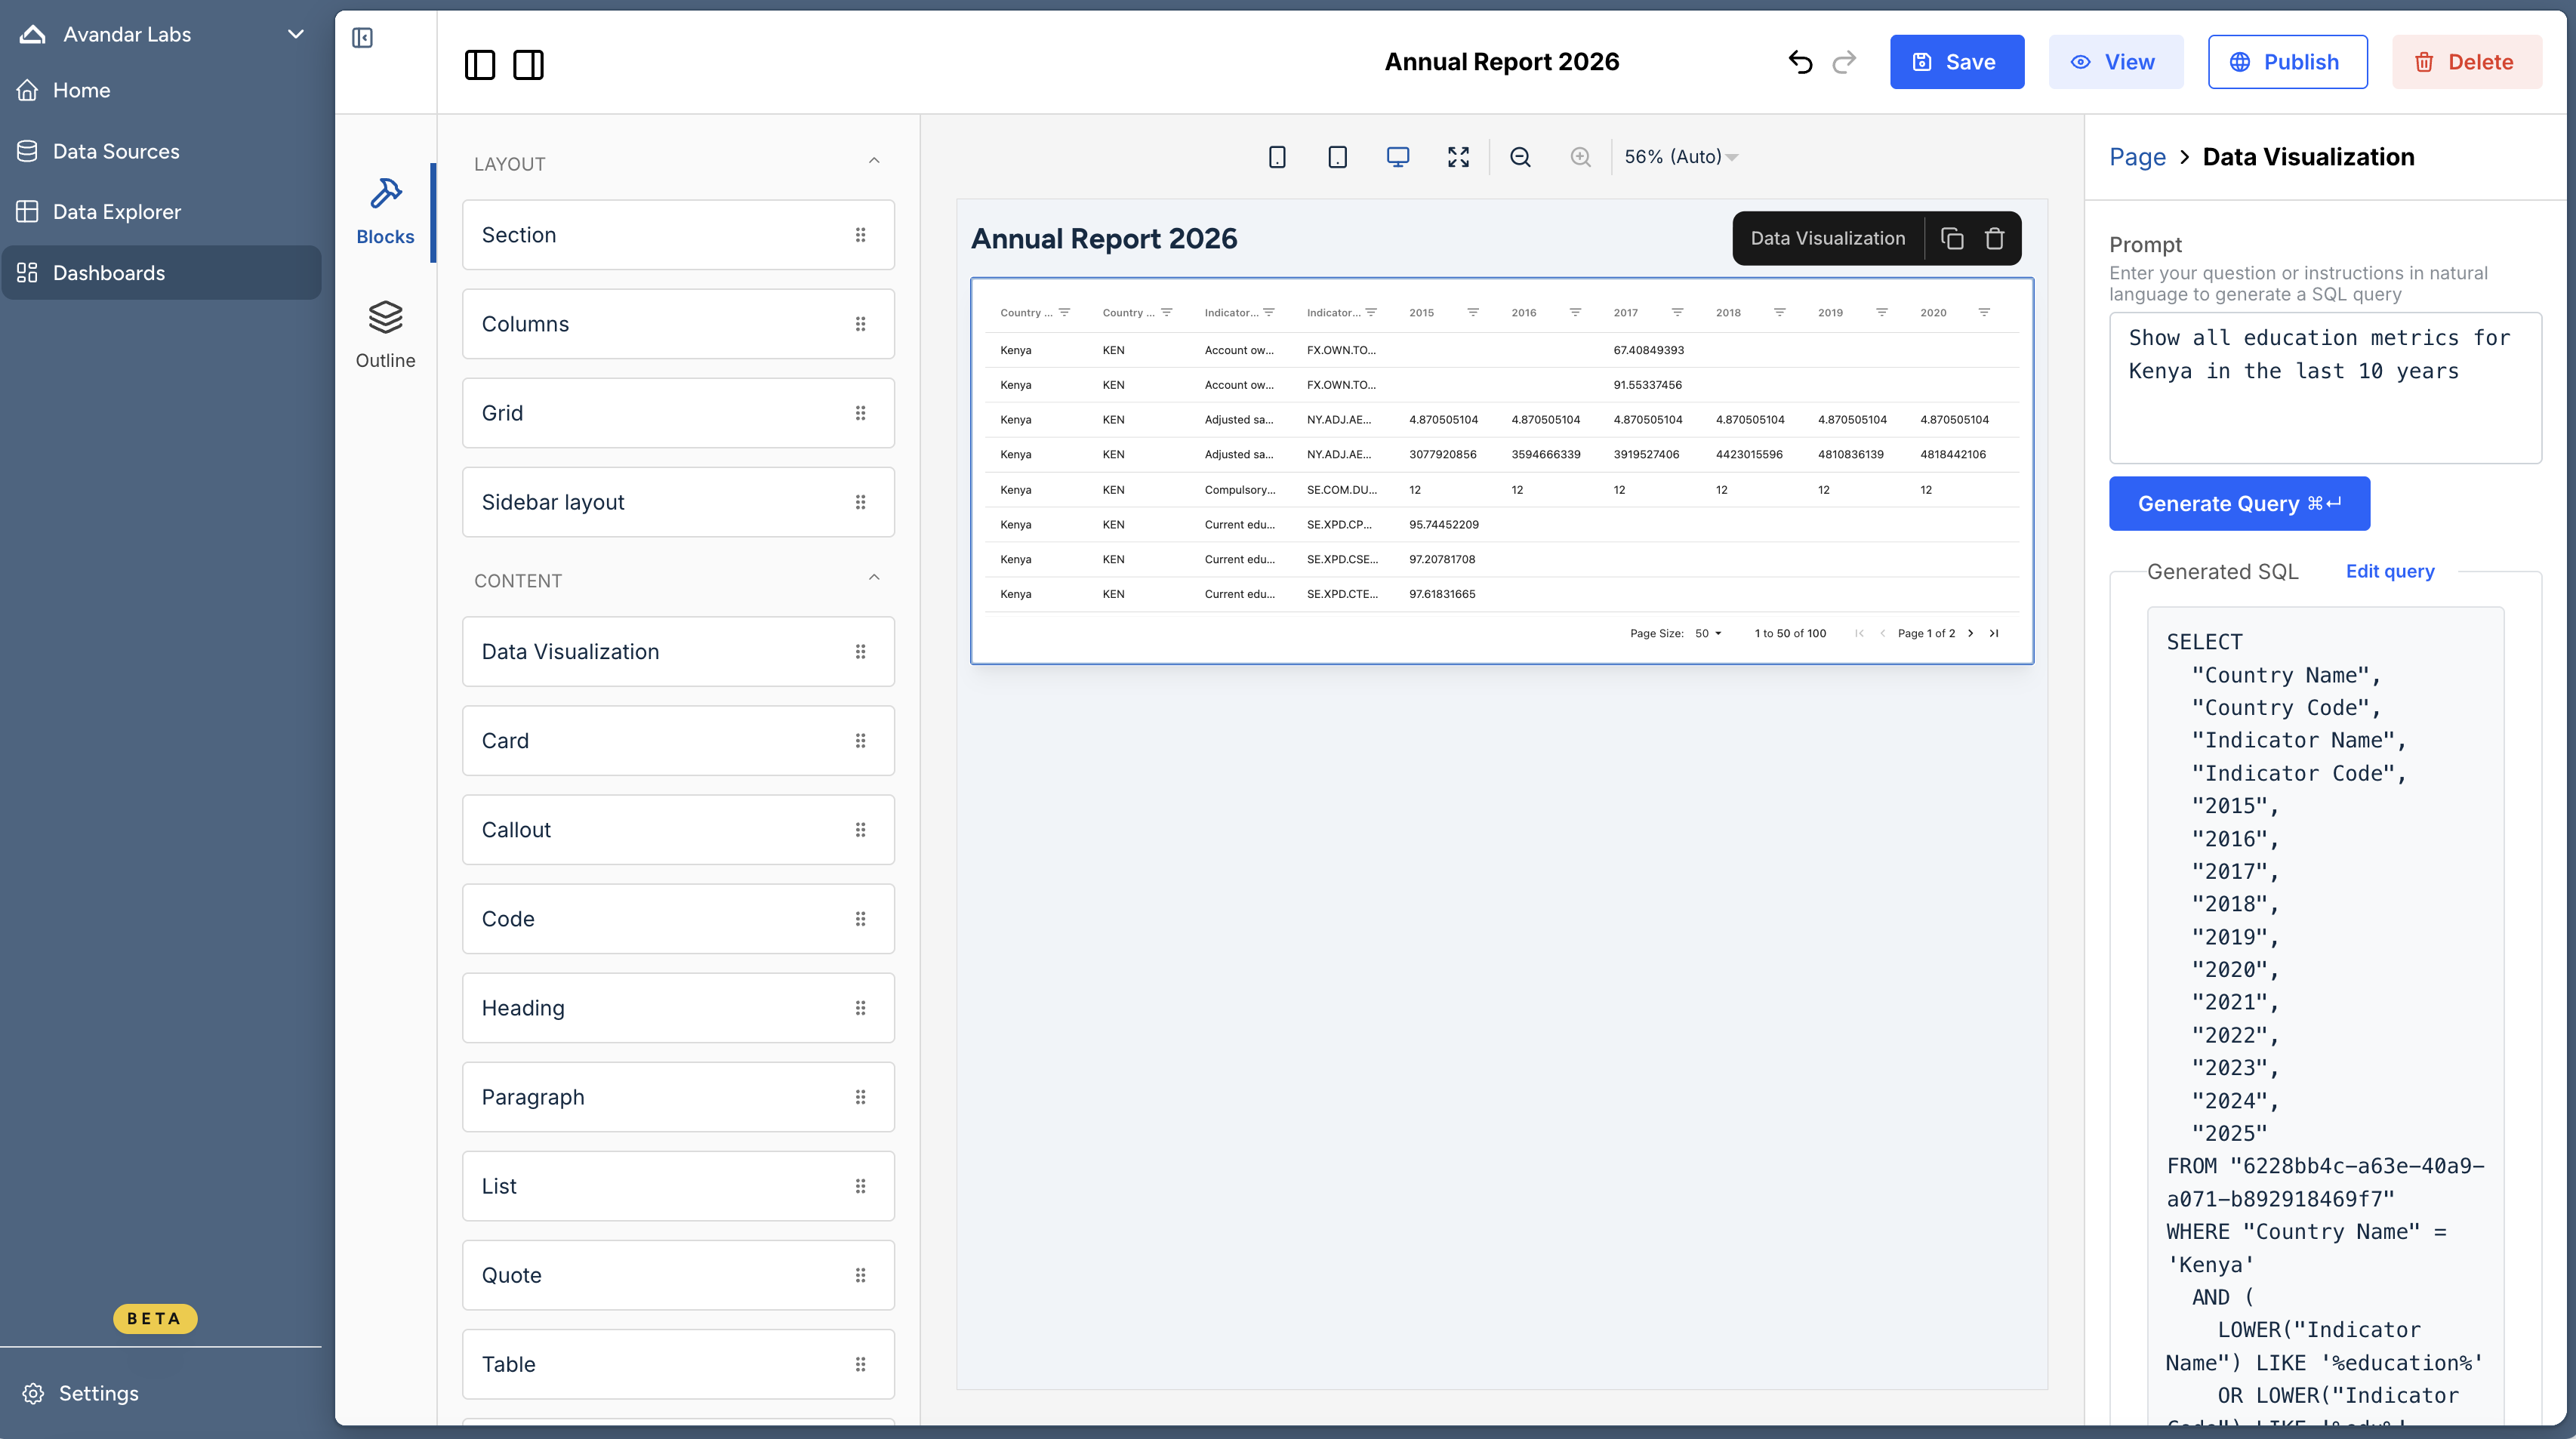Toggle the right panel visibility
The height and width of the screenshot is (1439, 2576).
[528, 65]
